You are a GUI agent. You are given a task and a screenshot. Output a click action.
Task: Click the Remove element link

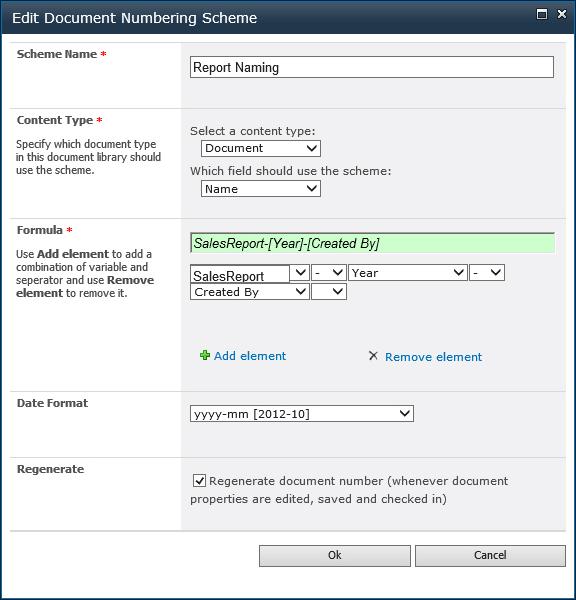pos(434,357)
